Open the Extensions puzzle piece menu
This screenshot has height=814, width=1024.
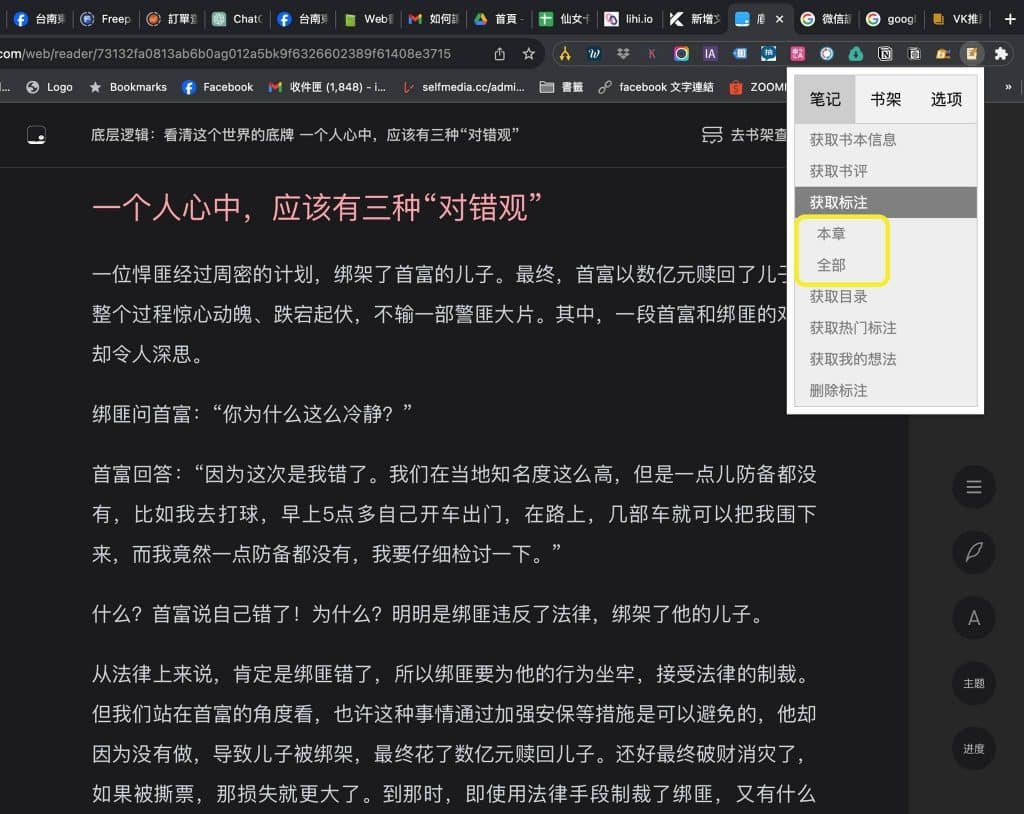pos(1000,54)
